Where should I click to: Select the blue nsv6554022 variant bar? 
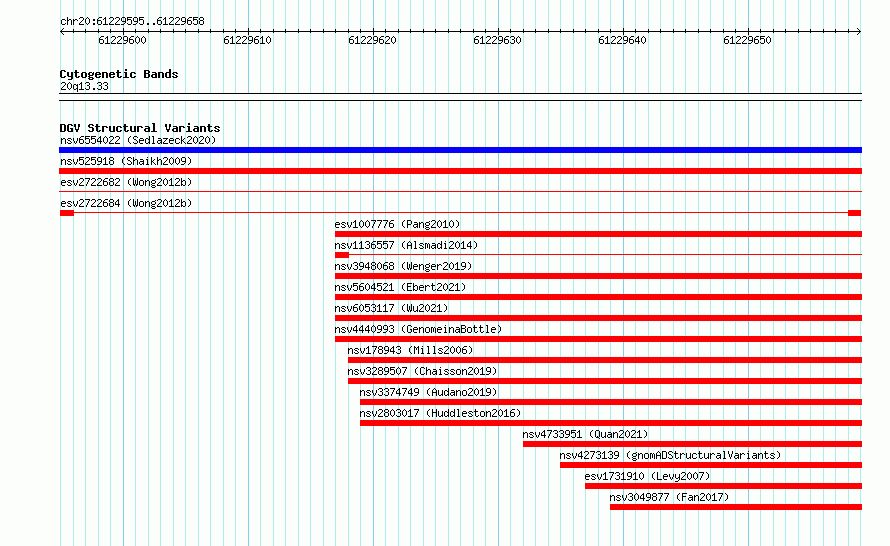(460, 150)
